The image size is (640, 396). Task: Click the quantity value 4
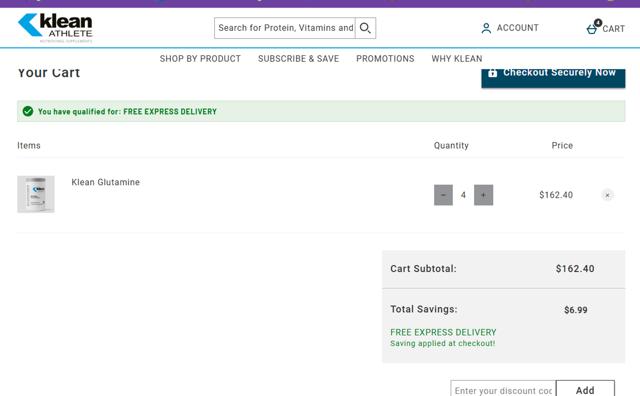point(463,195)
